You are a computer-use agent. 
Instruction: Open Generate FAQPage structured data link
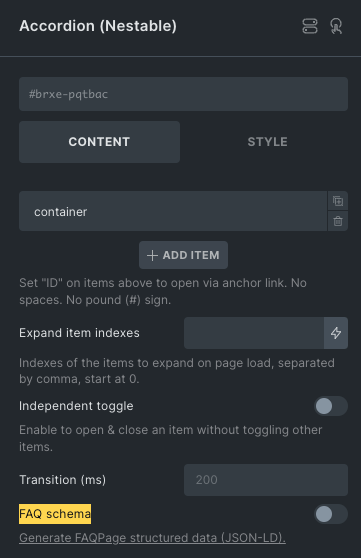click(x=152, y=538)
